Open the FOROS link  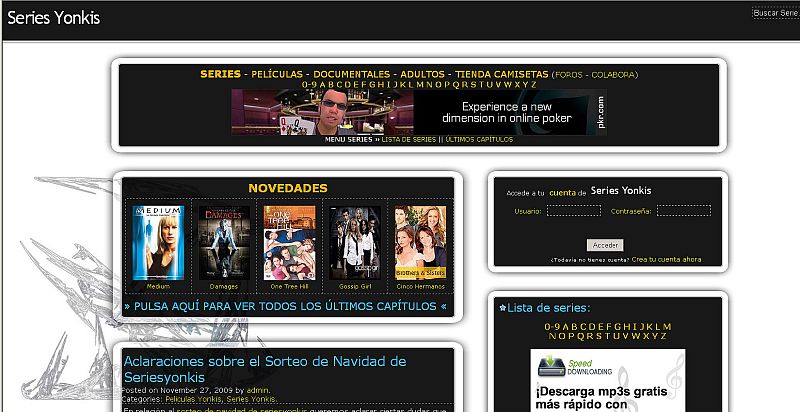click(x=567, y=75)
